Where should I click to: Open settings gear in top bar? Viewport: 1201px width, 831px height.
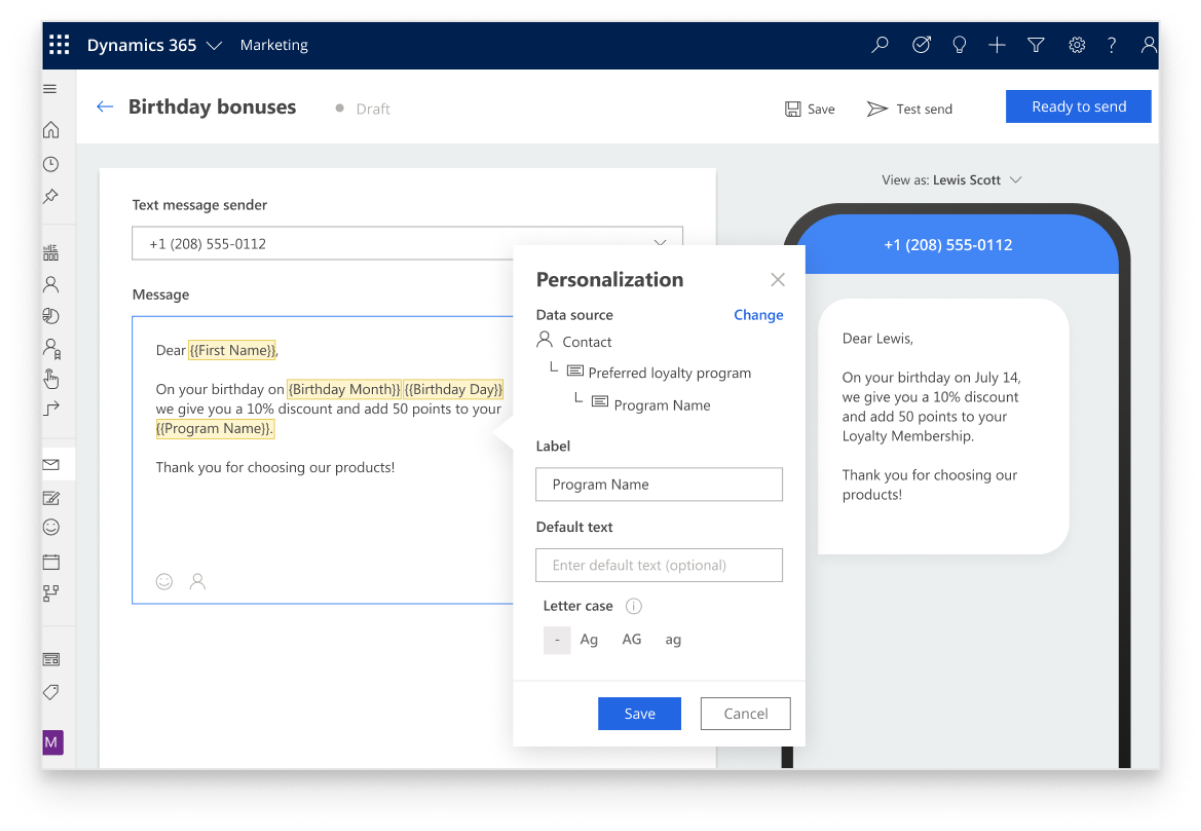click(x=1077, y=45)
